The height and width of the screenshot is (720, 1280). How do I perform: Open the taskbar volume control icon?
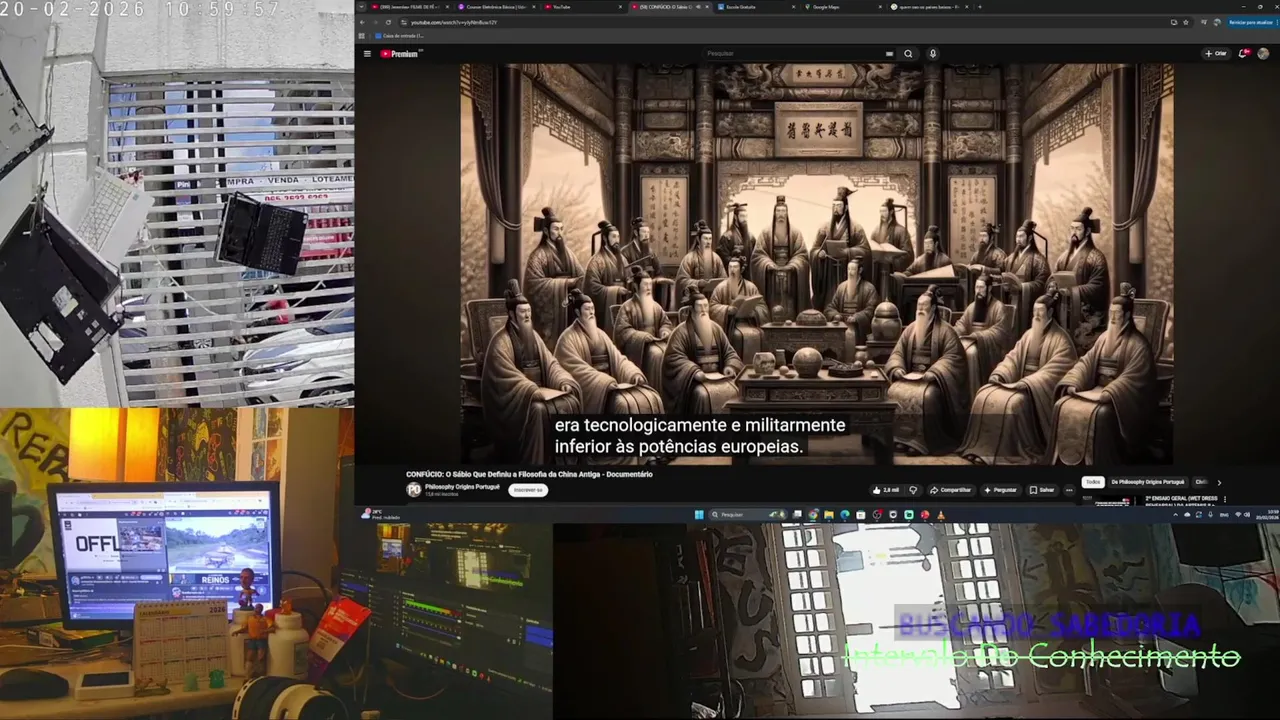pyautogui.click(x=1247, y=514)
